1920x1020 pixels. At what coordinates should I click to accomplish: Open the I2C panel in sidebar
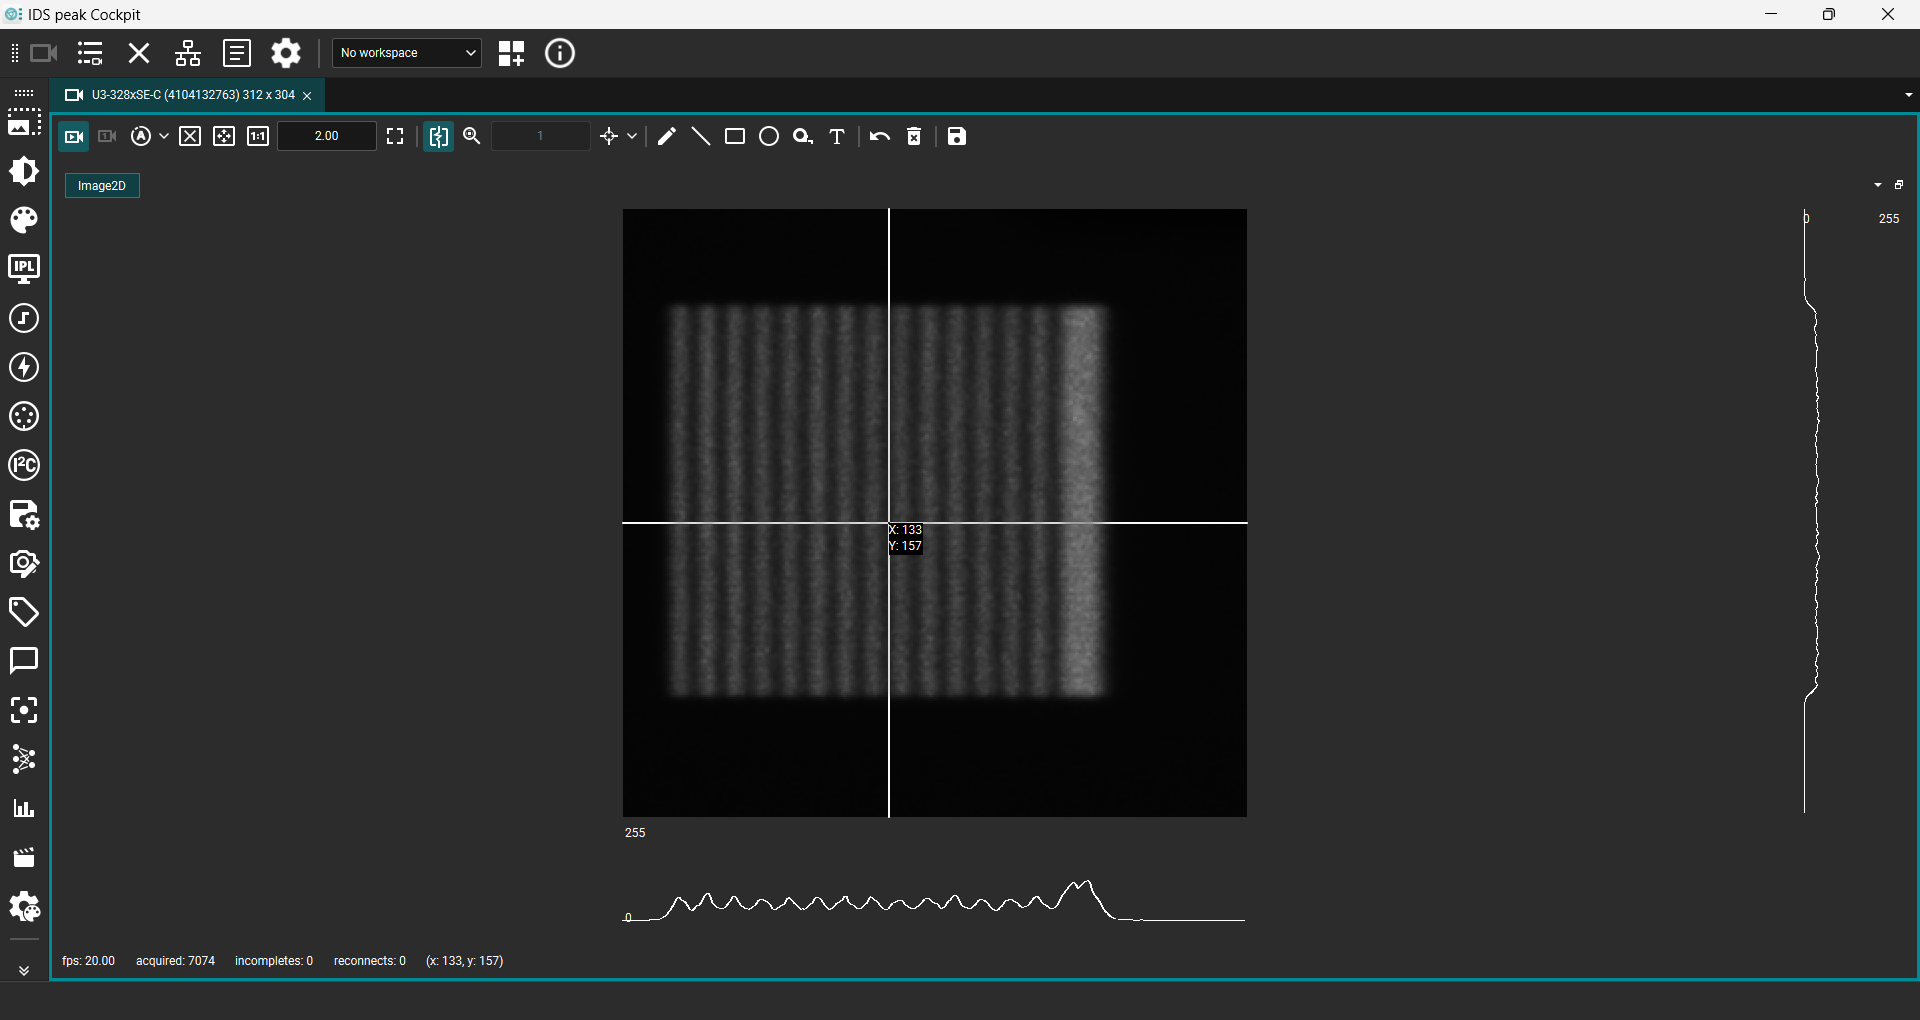[x=24, y=466]
